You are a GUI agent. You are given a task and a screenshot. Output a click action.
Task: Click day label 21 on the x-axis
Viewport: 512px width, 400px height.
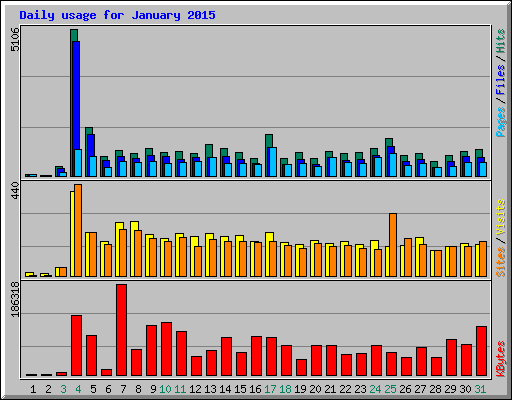[x=330, y=389]
